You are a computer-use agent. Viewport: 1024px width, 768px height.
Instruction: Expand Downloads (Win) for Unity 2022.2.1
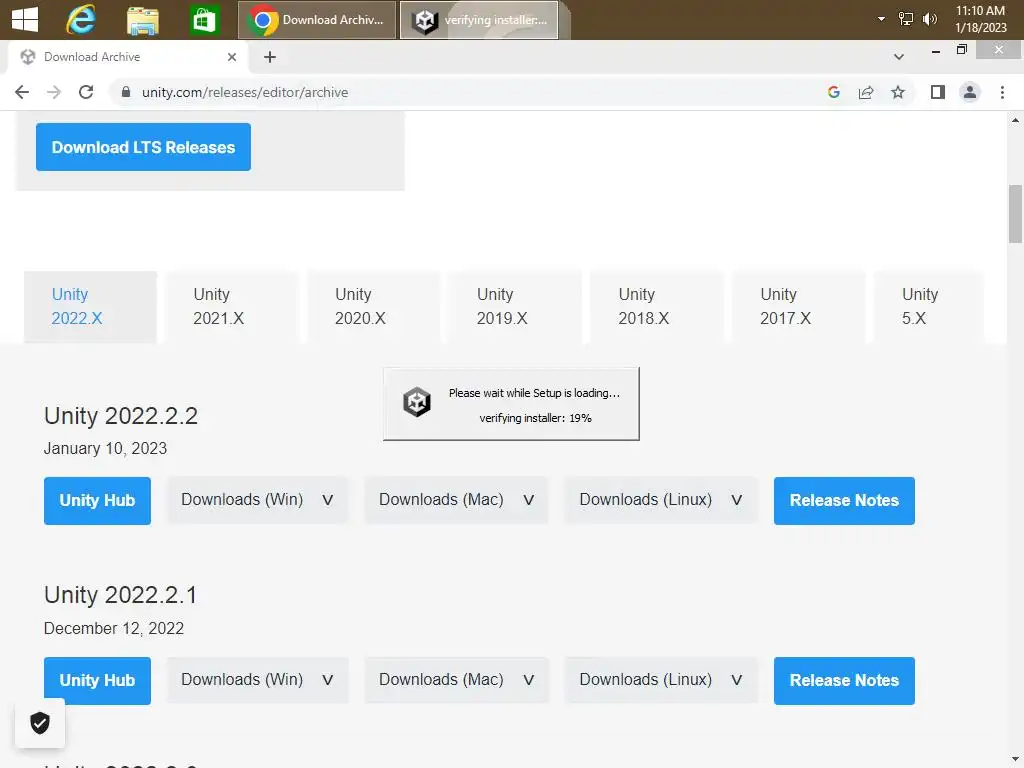click(257, 680)
